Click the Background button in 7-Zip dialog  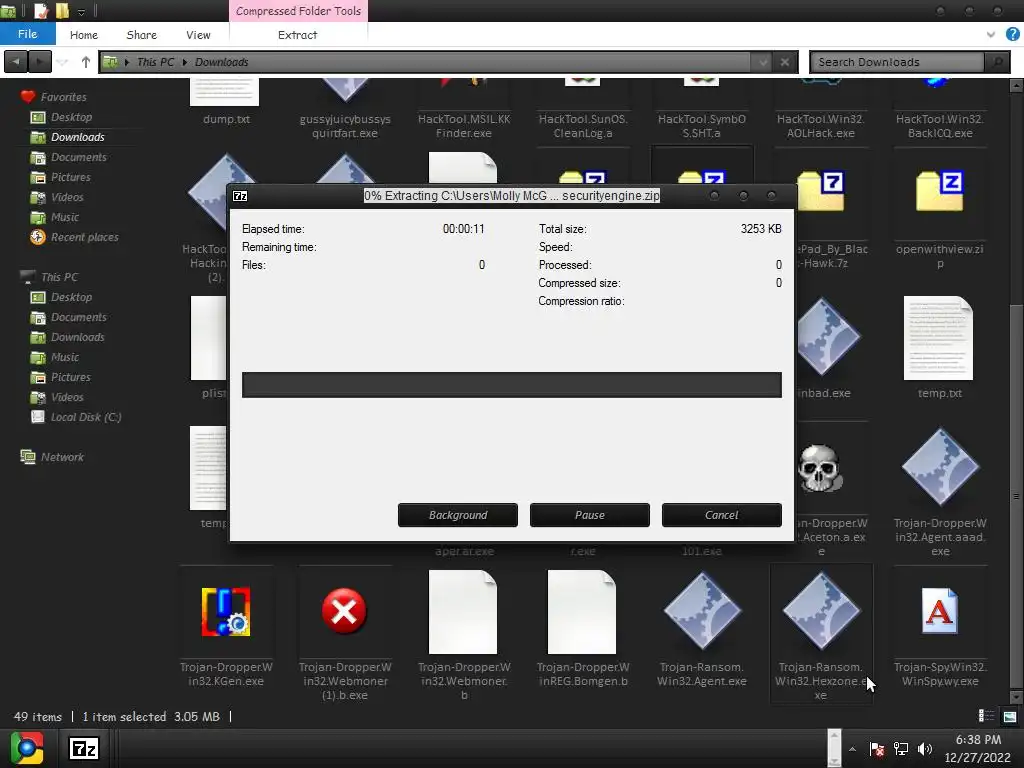(x=457, y=515)
